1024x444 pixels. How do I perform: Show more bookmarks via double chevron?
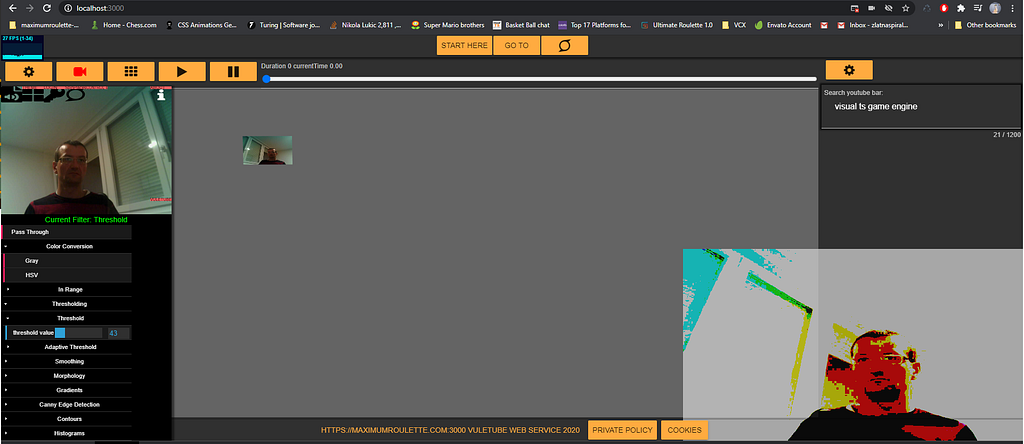pos(941,25)
